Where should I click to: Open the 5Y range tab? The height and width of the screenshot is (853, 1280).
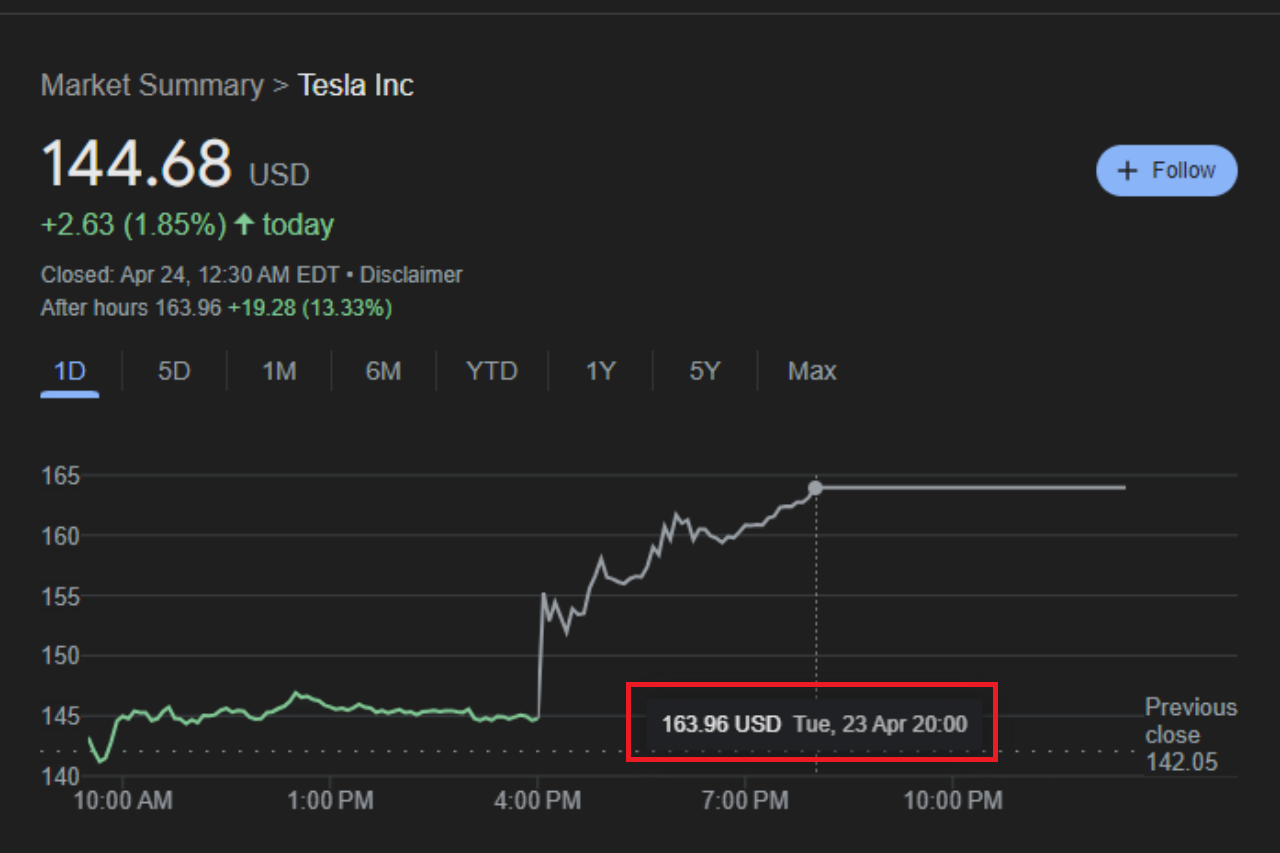[x=704, y=372]
